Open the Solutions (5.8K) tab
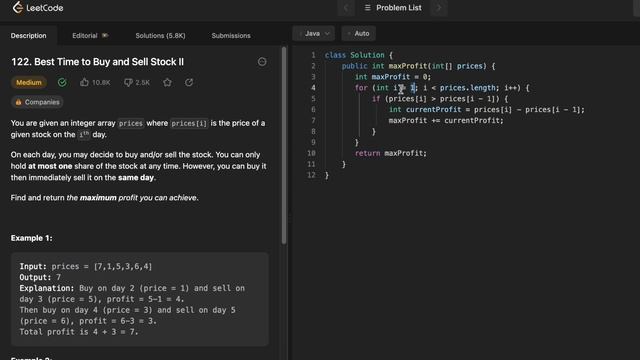This screenshot has width=640, height=360. click(x=160, y=36)
